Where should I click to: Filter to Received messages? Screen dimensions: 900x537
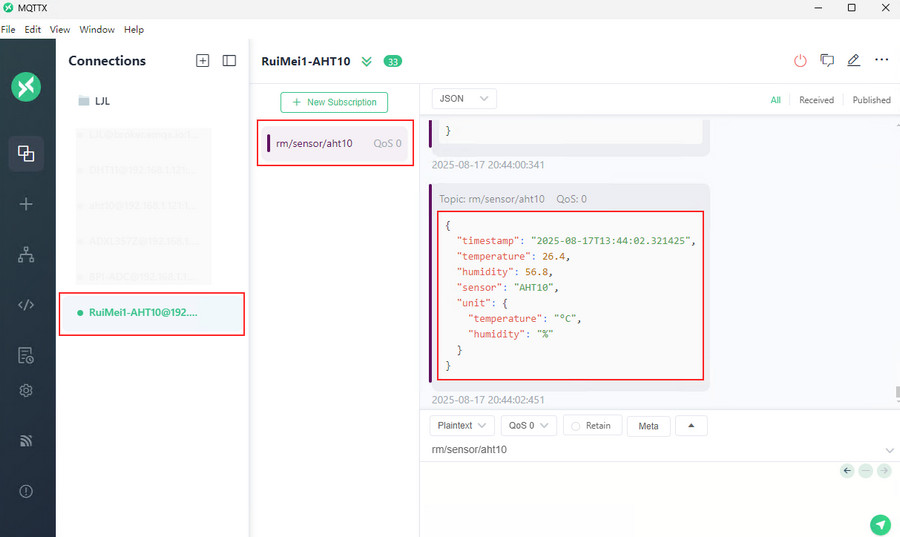coord(816,100)
